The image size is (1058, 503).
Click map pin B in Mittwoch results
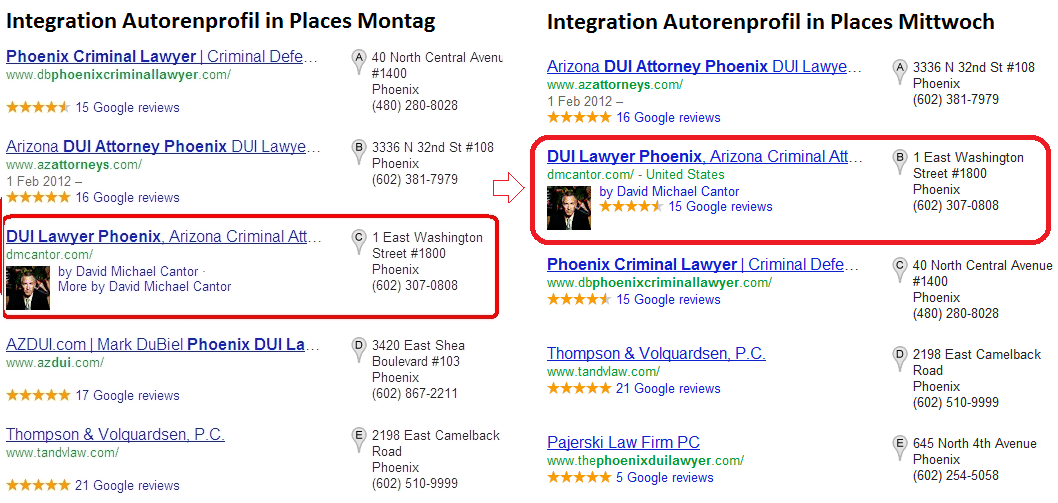pos(899,162)
